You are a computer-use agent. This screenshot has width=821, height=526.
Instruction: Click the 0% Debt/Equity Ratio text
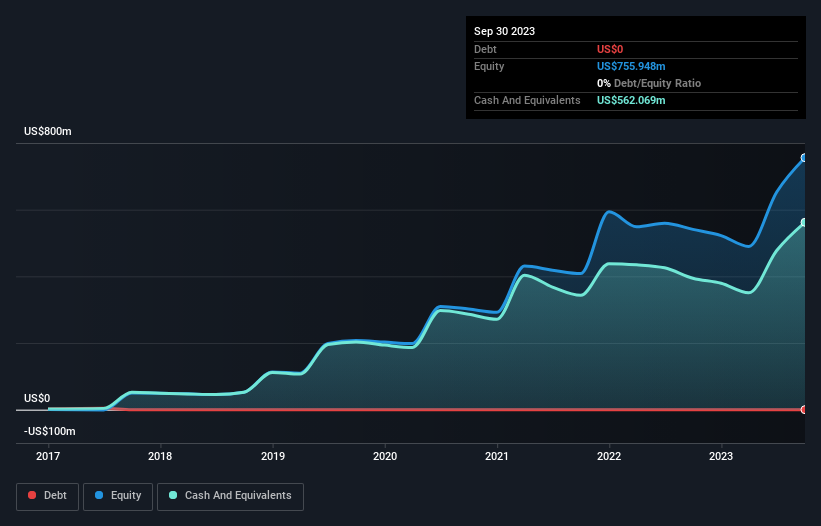click(649, 83)
